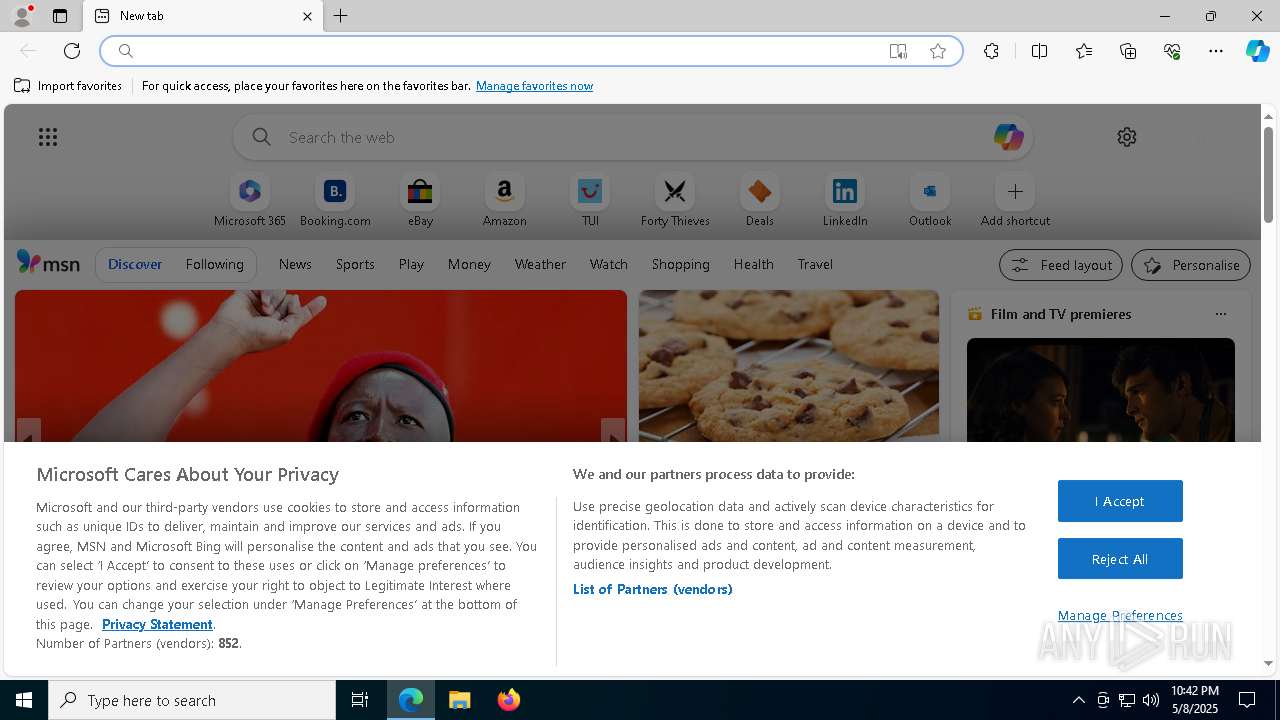Open Settings and more ellipsis menu

[x=1216, y=51]
